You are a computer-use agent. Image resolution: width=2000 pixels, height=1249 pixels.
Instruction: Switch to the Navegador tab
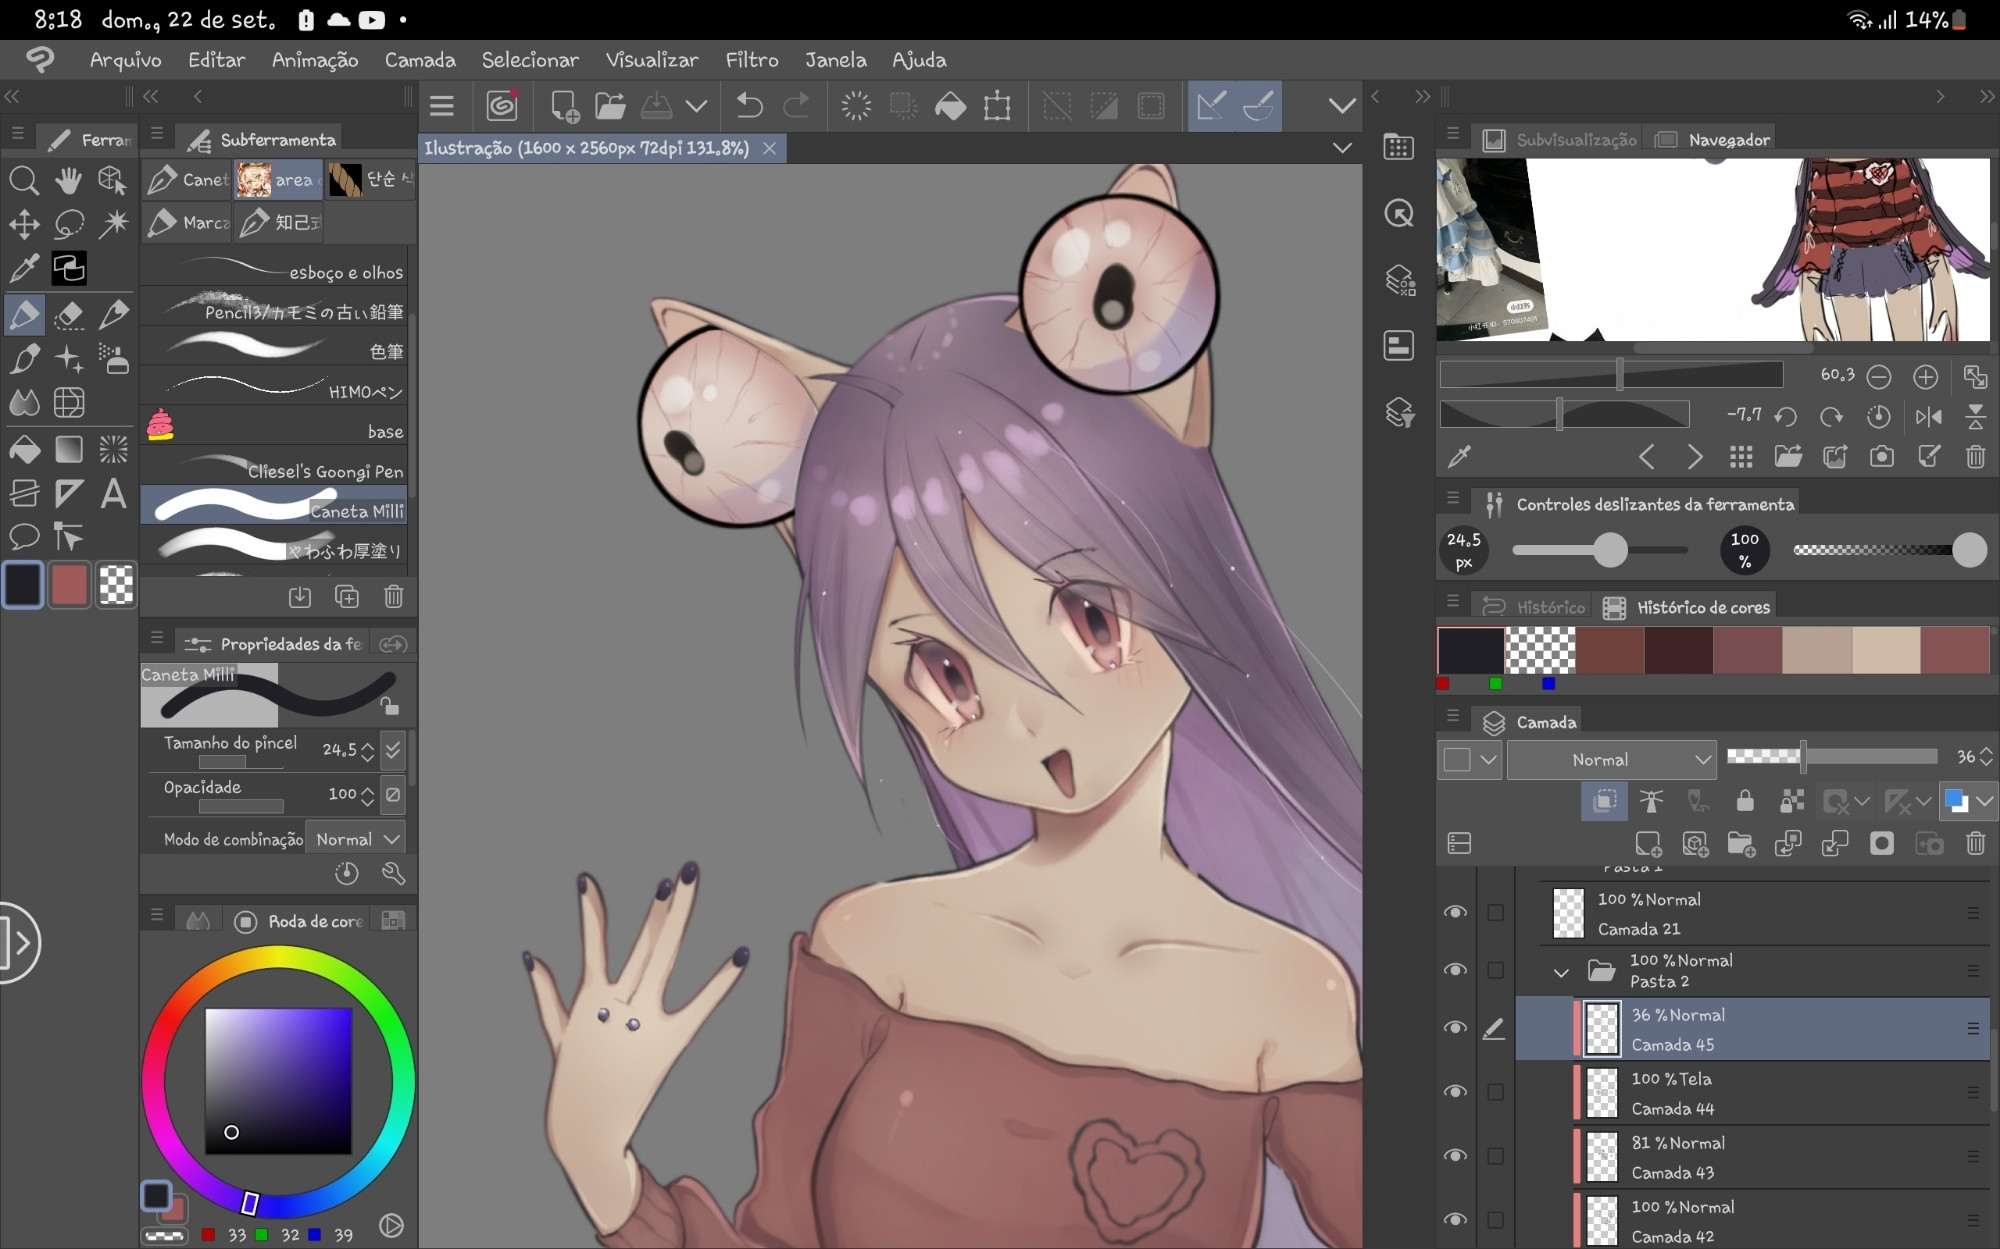[x=1713, y=140]
